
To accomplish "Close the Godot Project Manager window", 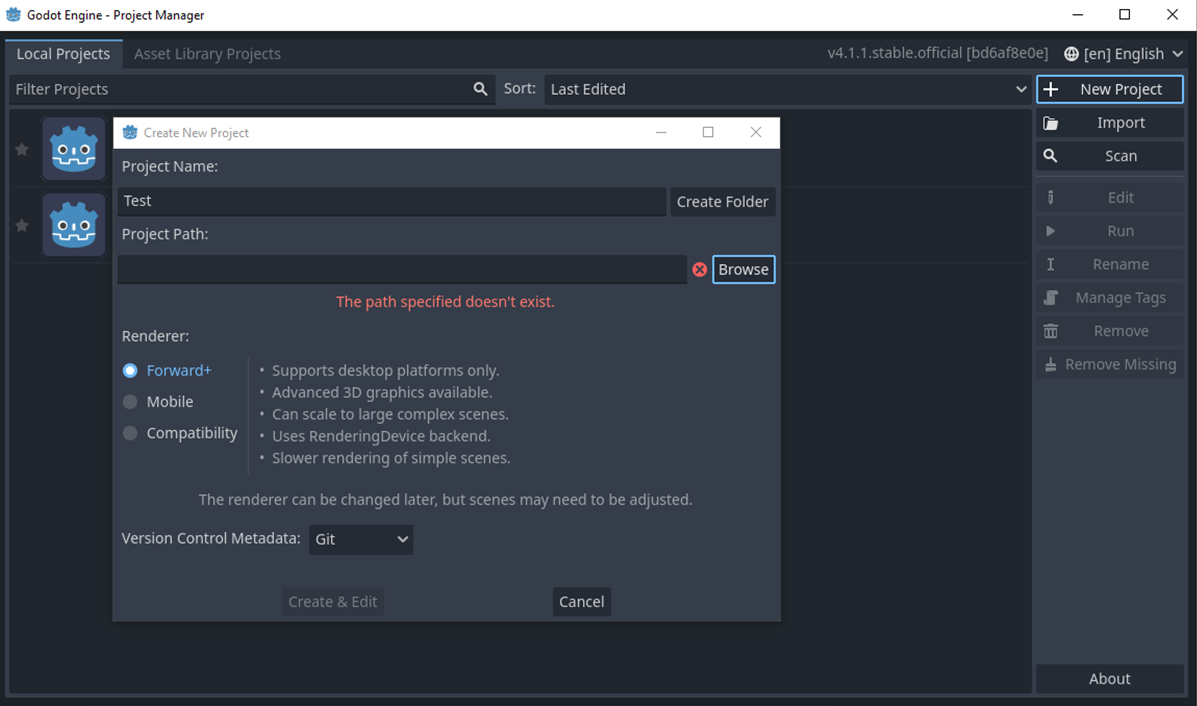I will tap(1173, 15).
